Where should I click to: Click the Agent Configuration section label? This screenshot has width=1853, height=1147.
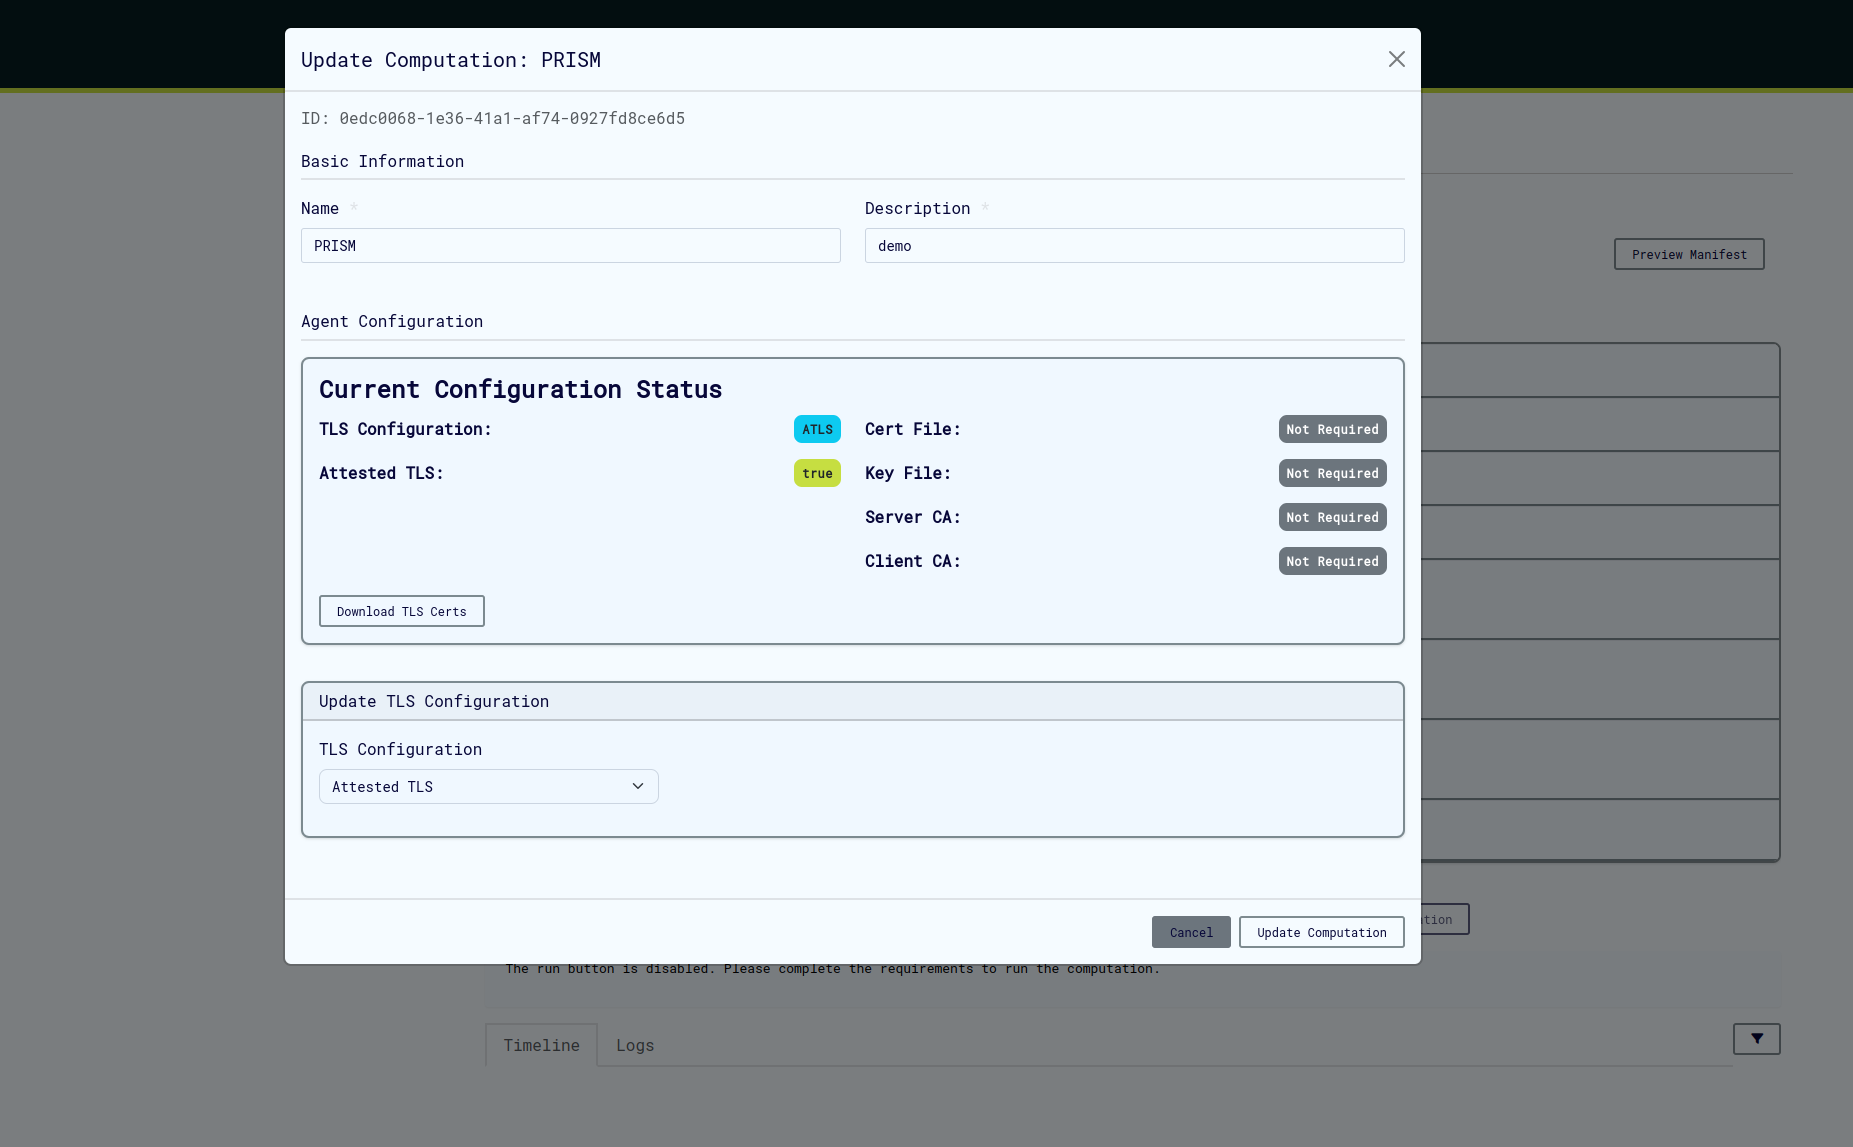pyautogui.click(x=392, y=321)
